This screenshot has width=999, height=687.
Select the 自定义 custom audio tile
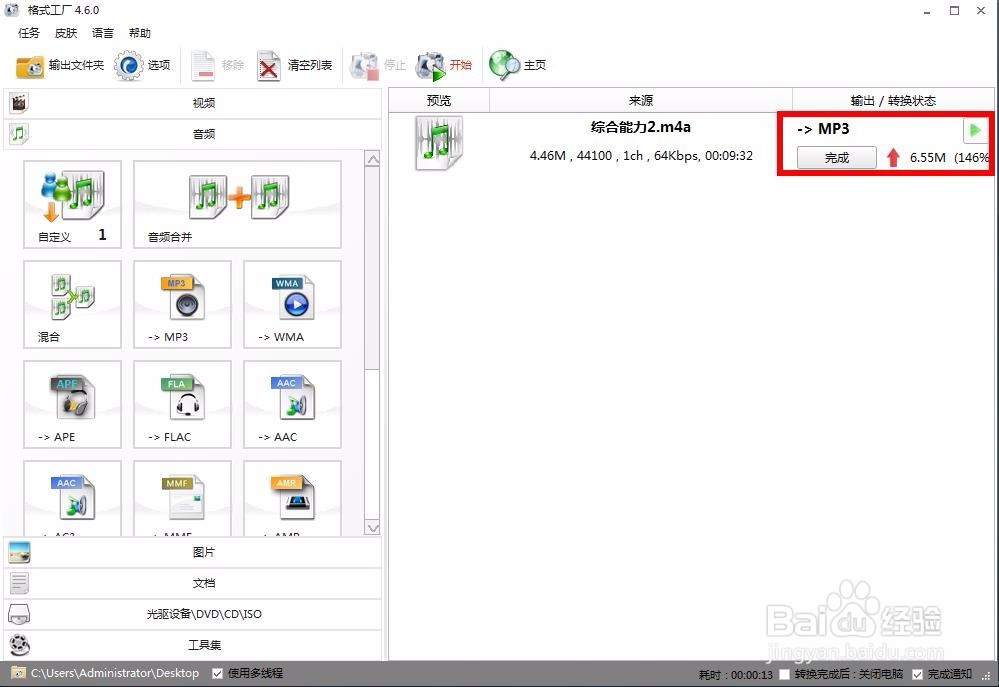72,204
